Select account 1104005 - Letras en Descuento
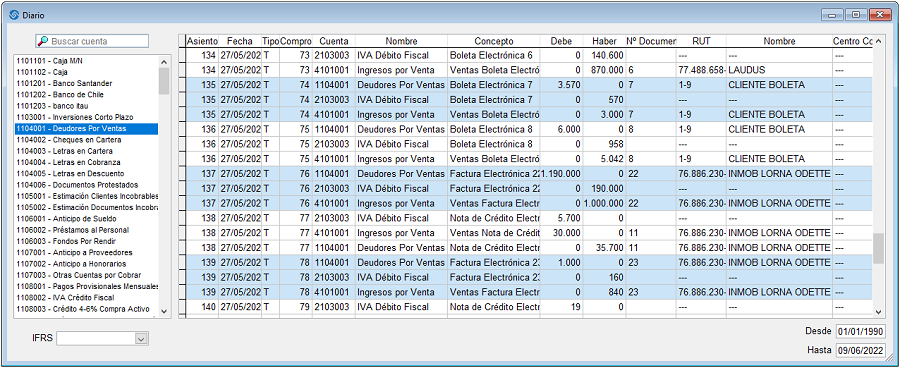The width and height of the screenshot is (900, 368). (86, 173)
